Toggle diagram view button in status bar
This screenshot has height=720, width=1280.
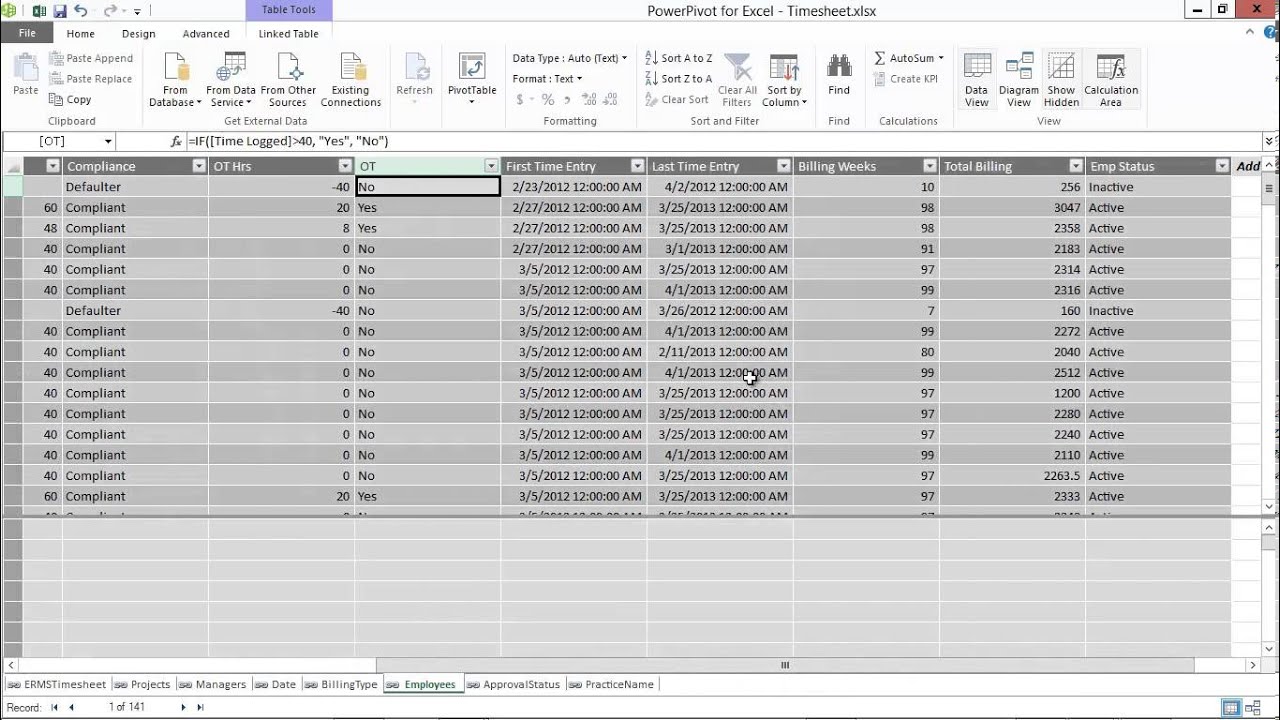[x=1253, y=708]
